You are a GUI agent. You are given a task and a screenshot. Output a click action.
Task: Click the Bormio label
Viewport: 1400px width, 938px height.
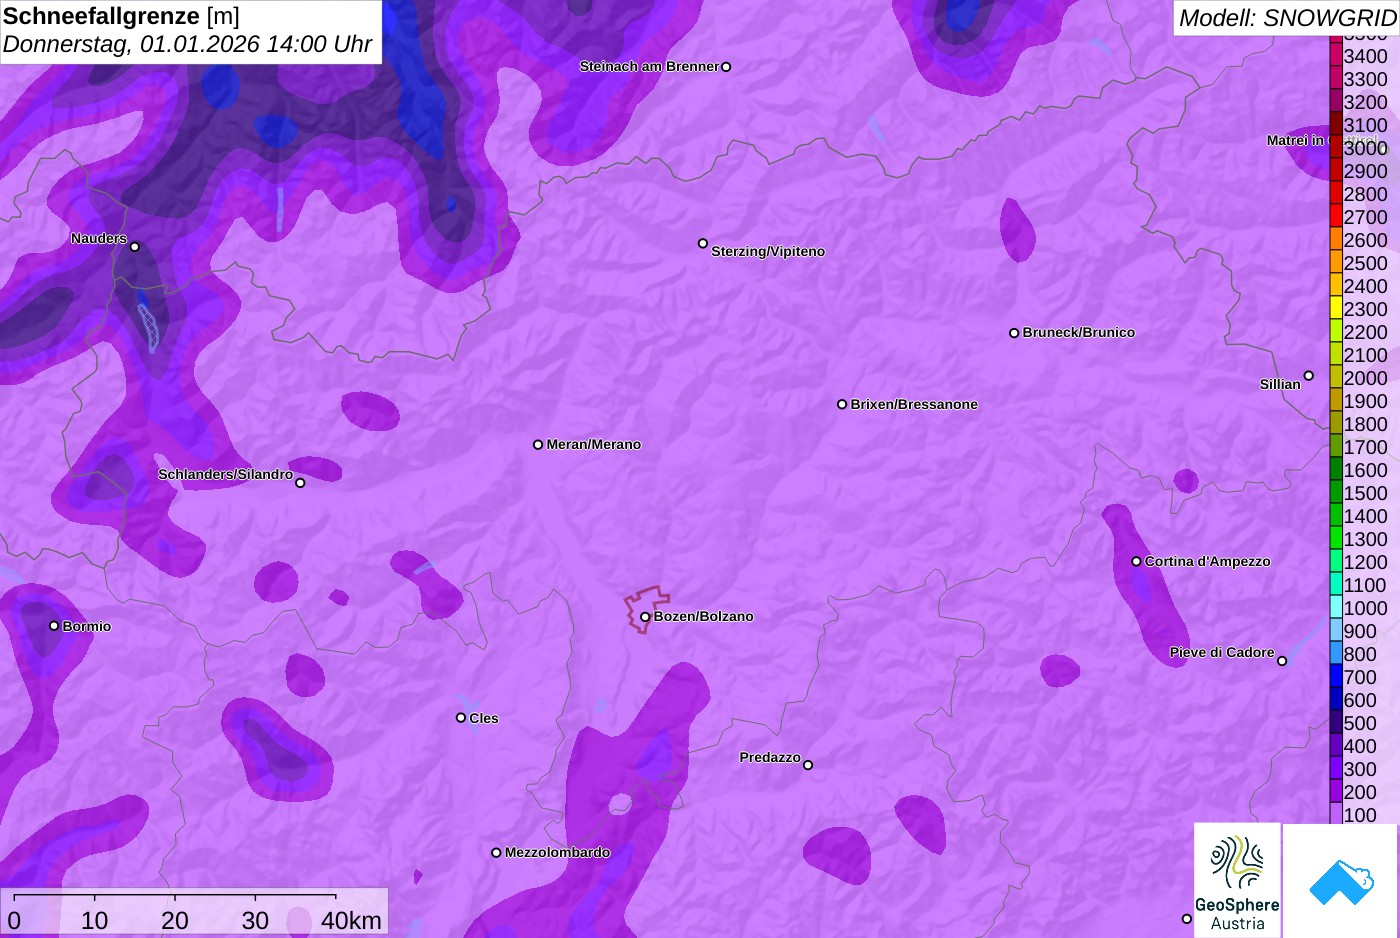87,626
